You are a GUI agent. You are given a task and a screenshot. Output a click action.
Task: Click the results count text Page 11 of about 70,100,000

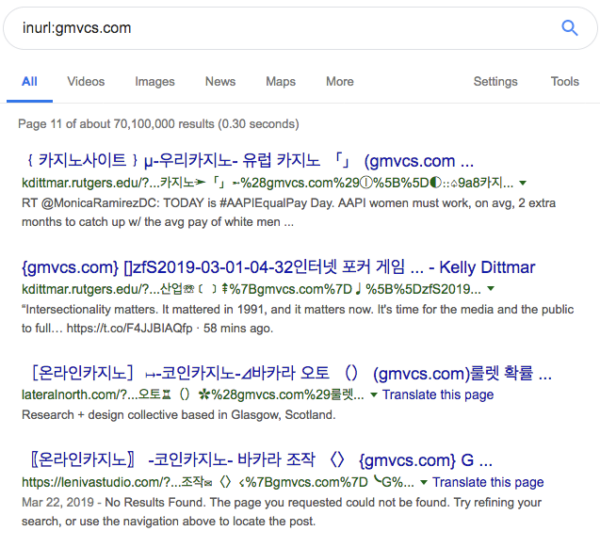(x=158, y=124)
